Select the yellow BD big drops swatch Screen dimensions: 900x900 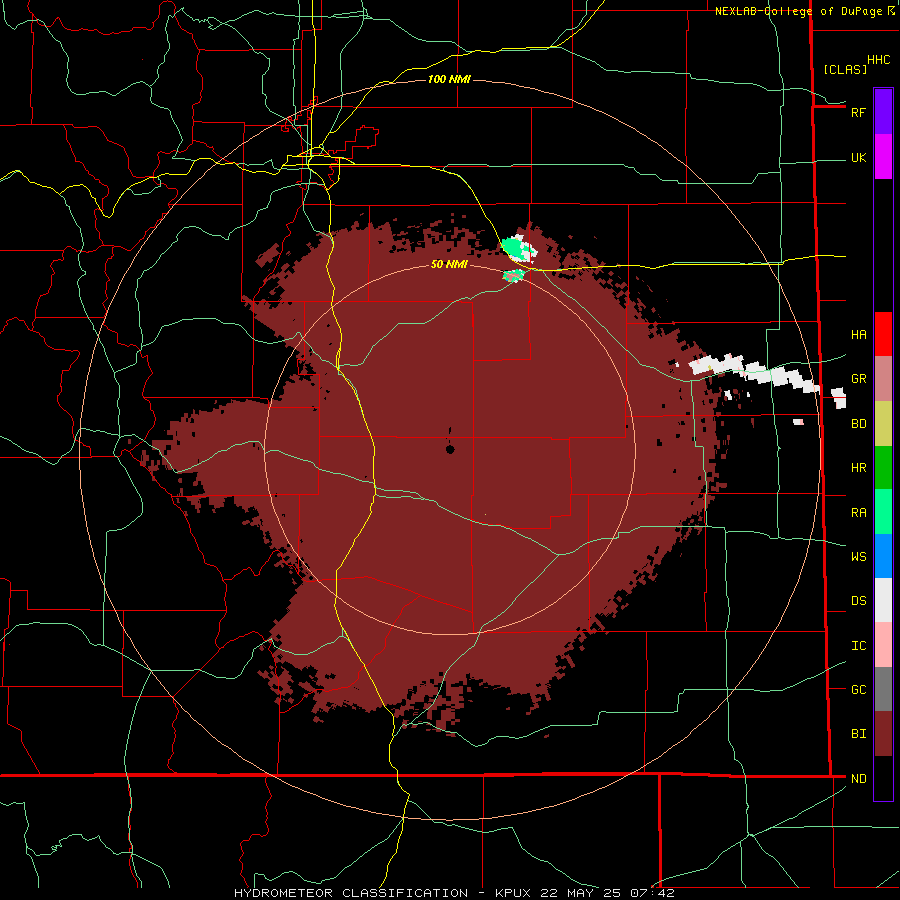click(883, 424)
